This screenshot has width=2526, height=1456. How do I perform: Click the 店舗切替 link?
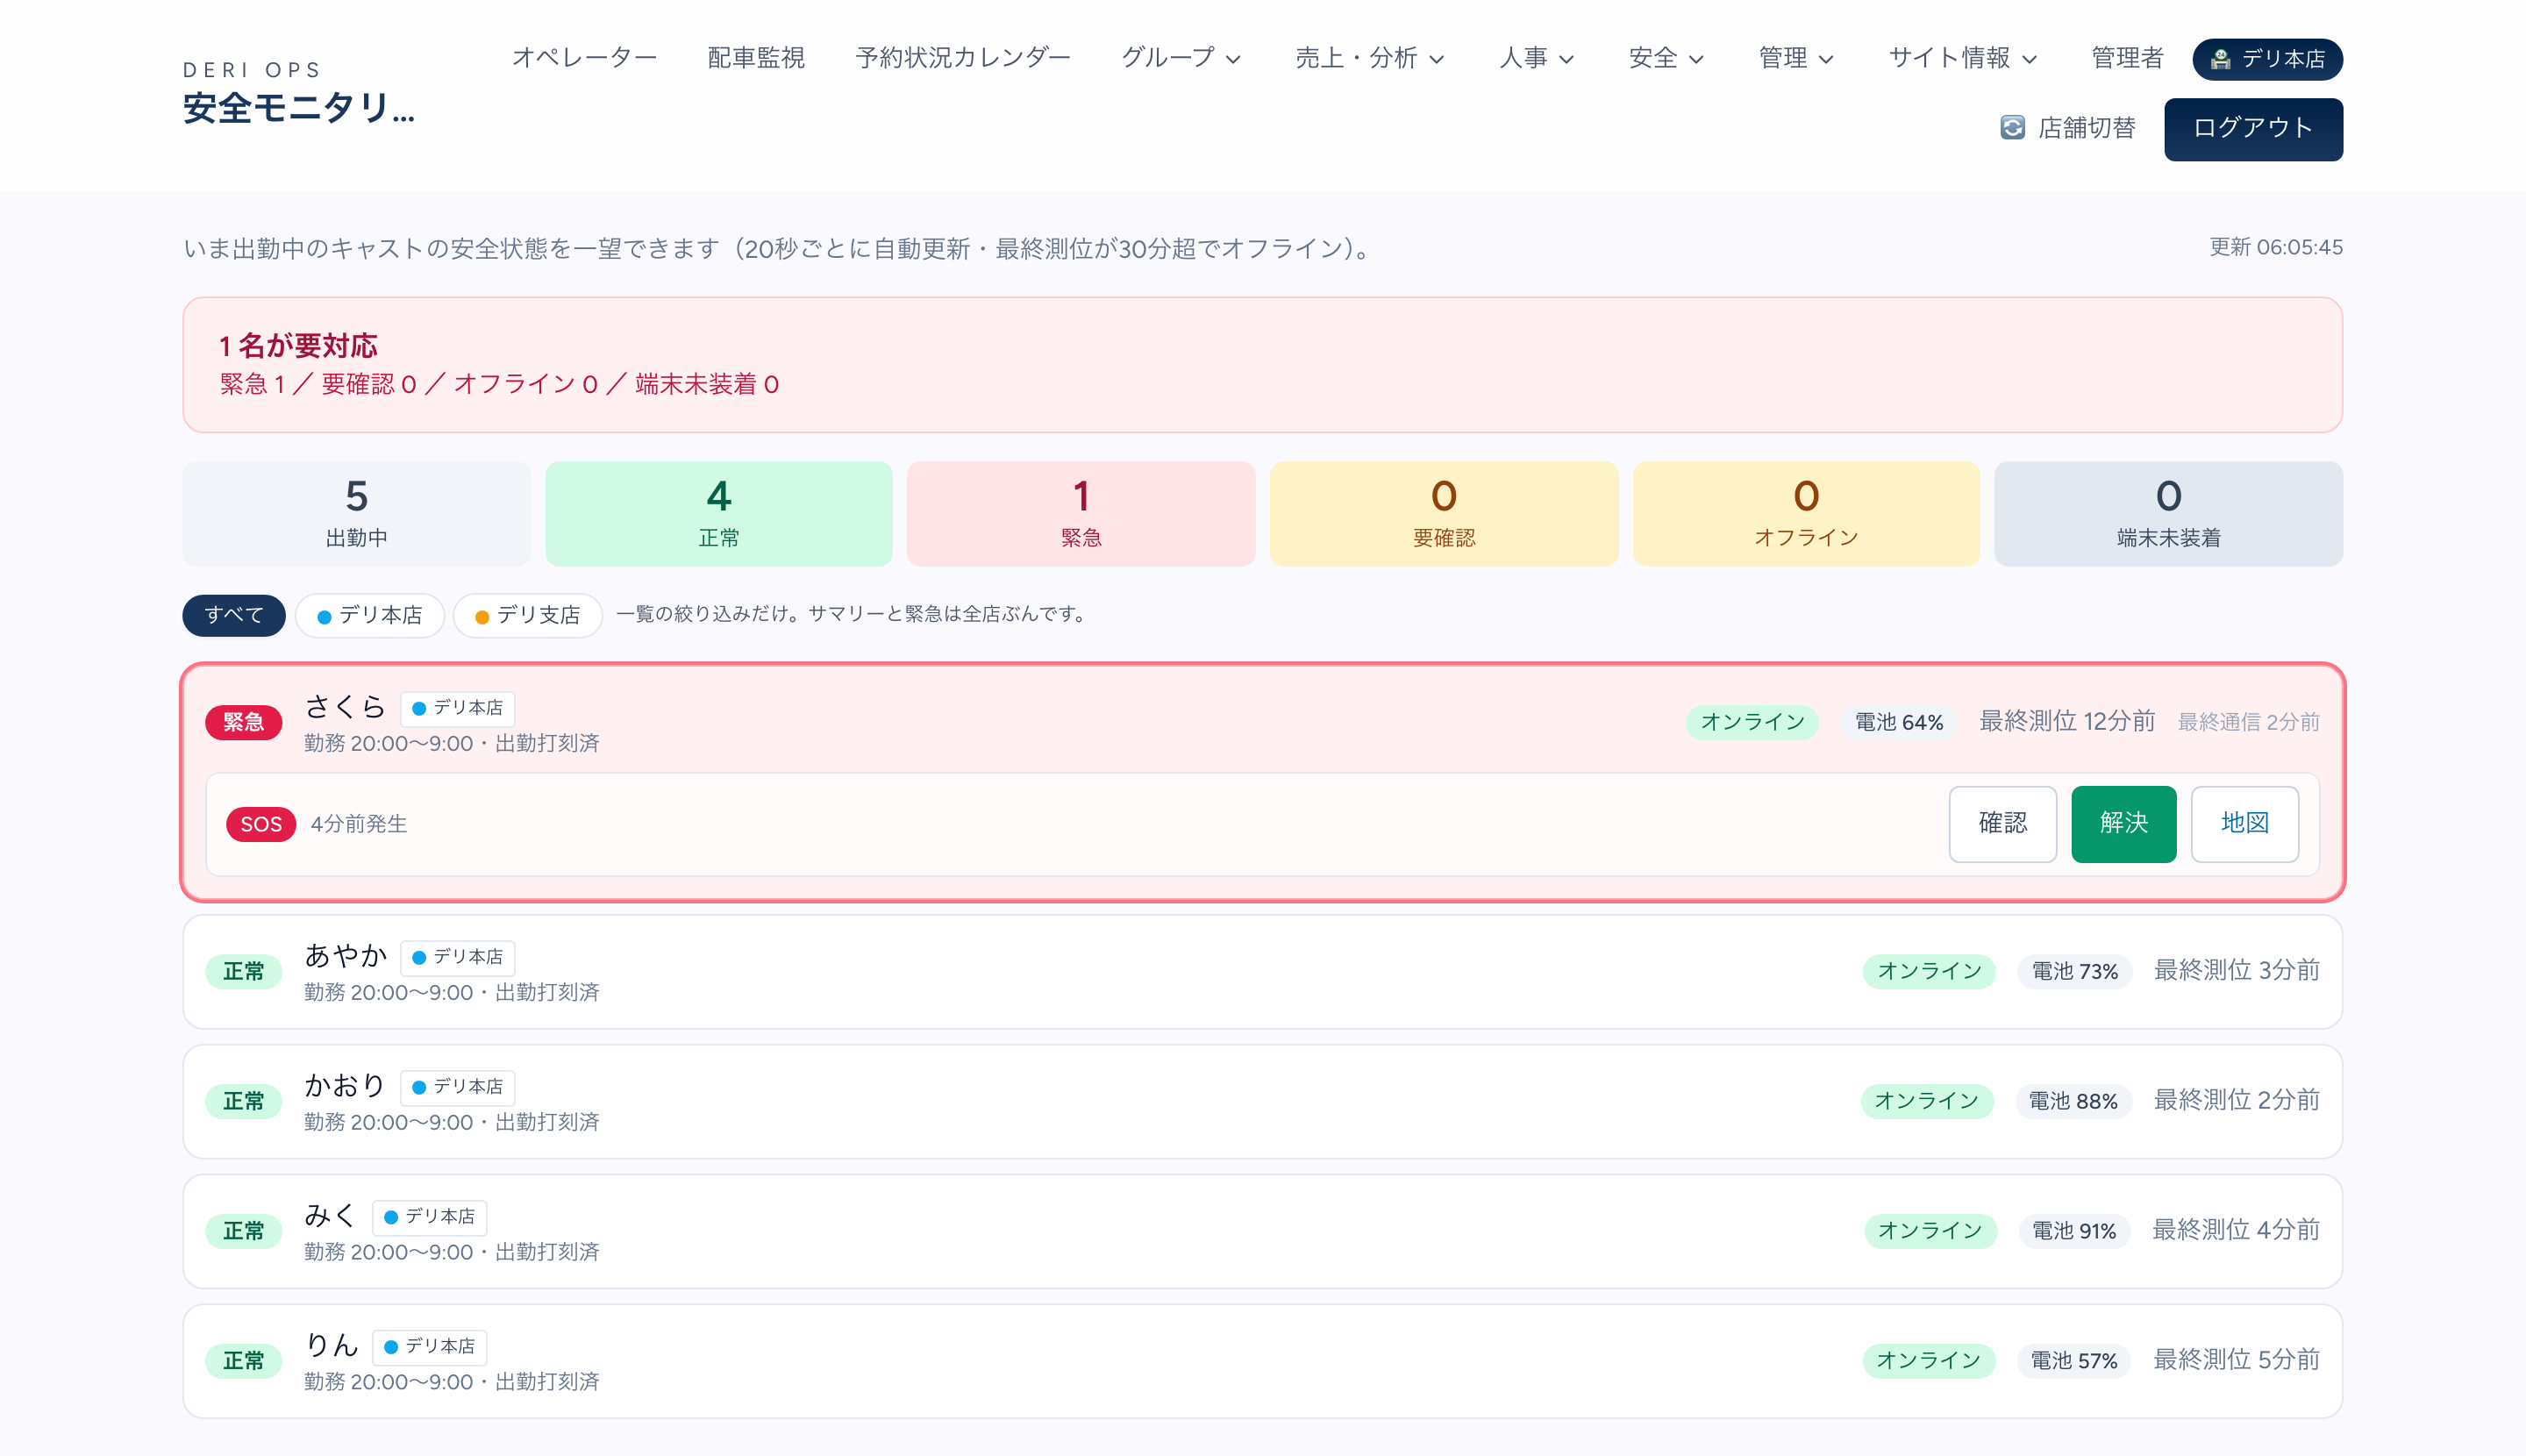point(2068,128)
